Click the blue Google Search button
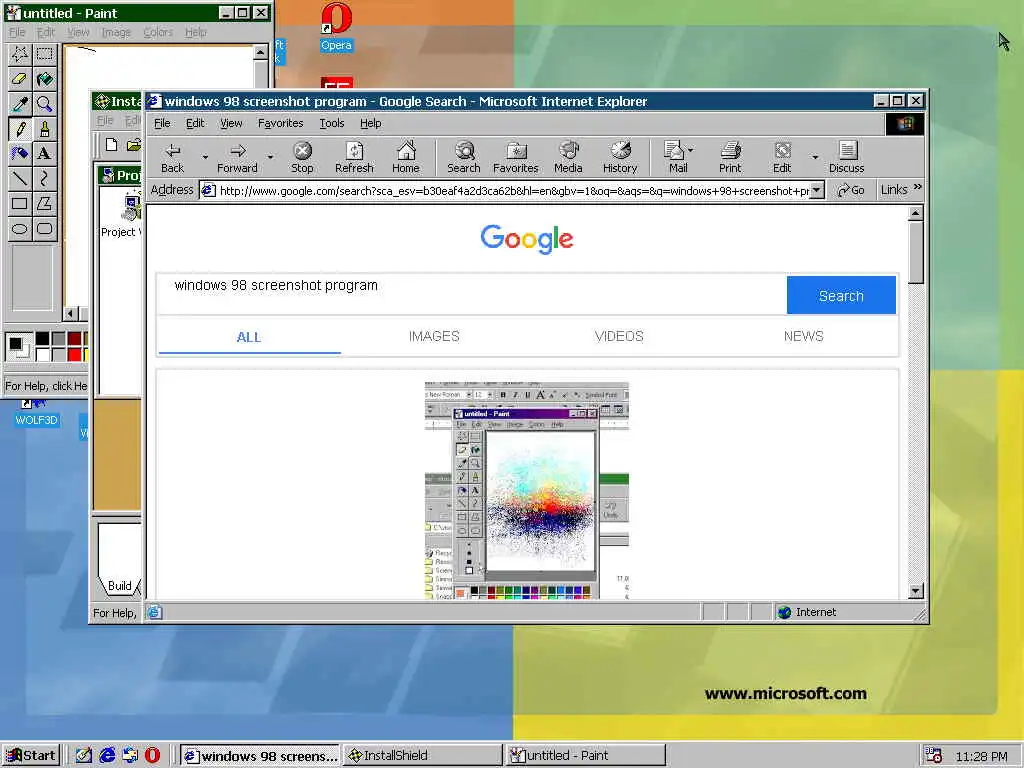 pos(841,295)
